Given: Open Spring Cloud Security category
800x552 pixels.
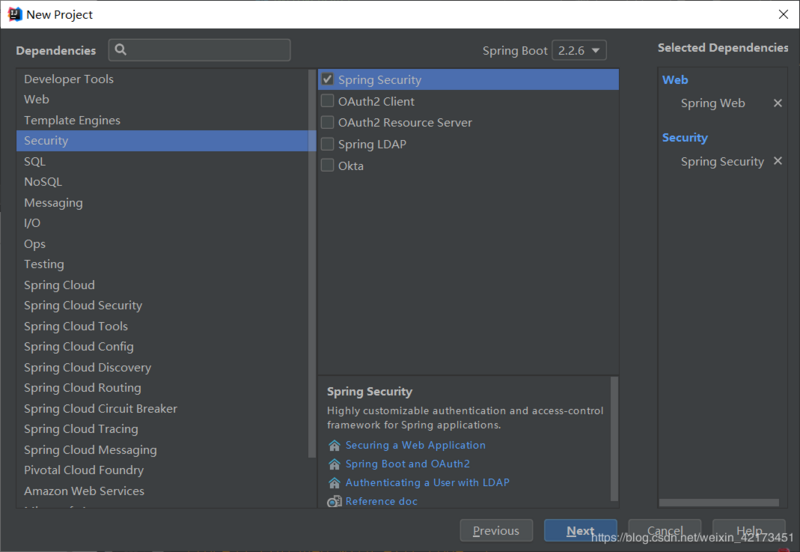Looking at the screenshot, I should point(163,306).
